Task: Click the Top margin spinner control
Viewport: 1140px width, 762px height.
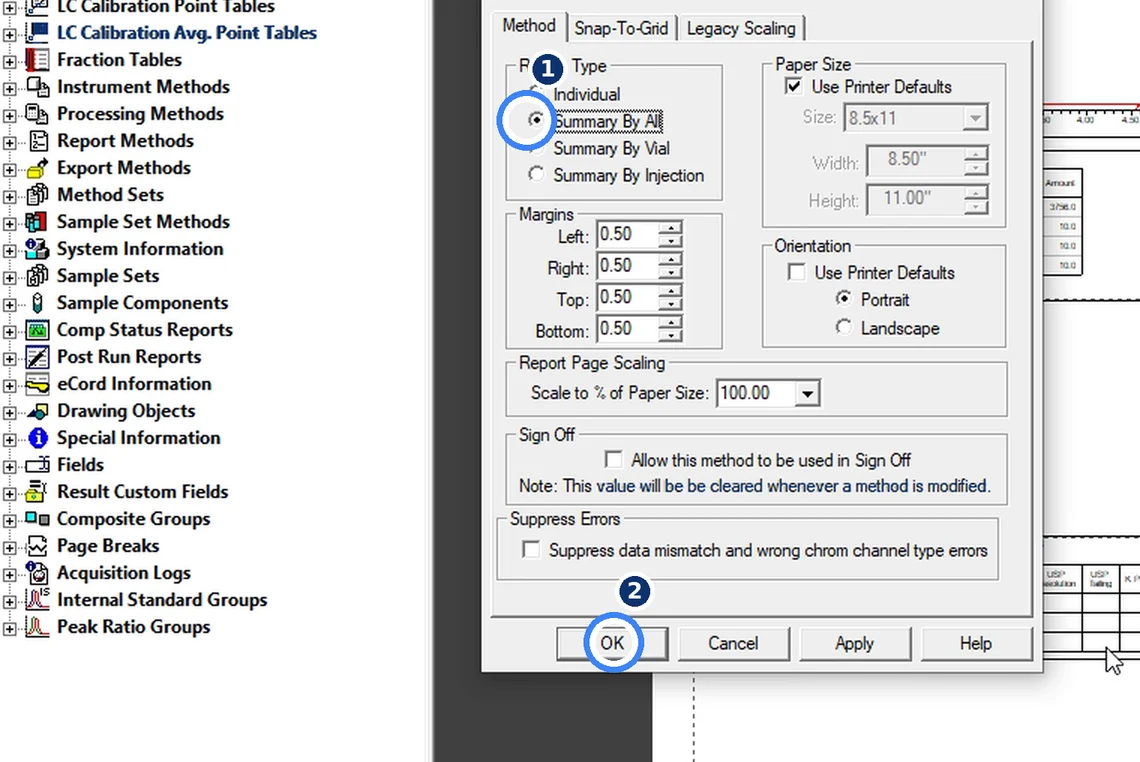Action: tap(670, 297)
